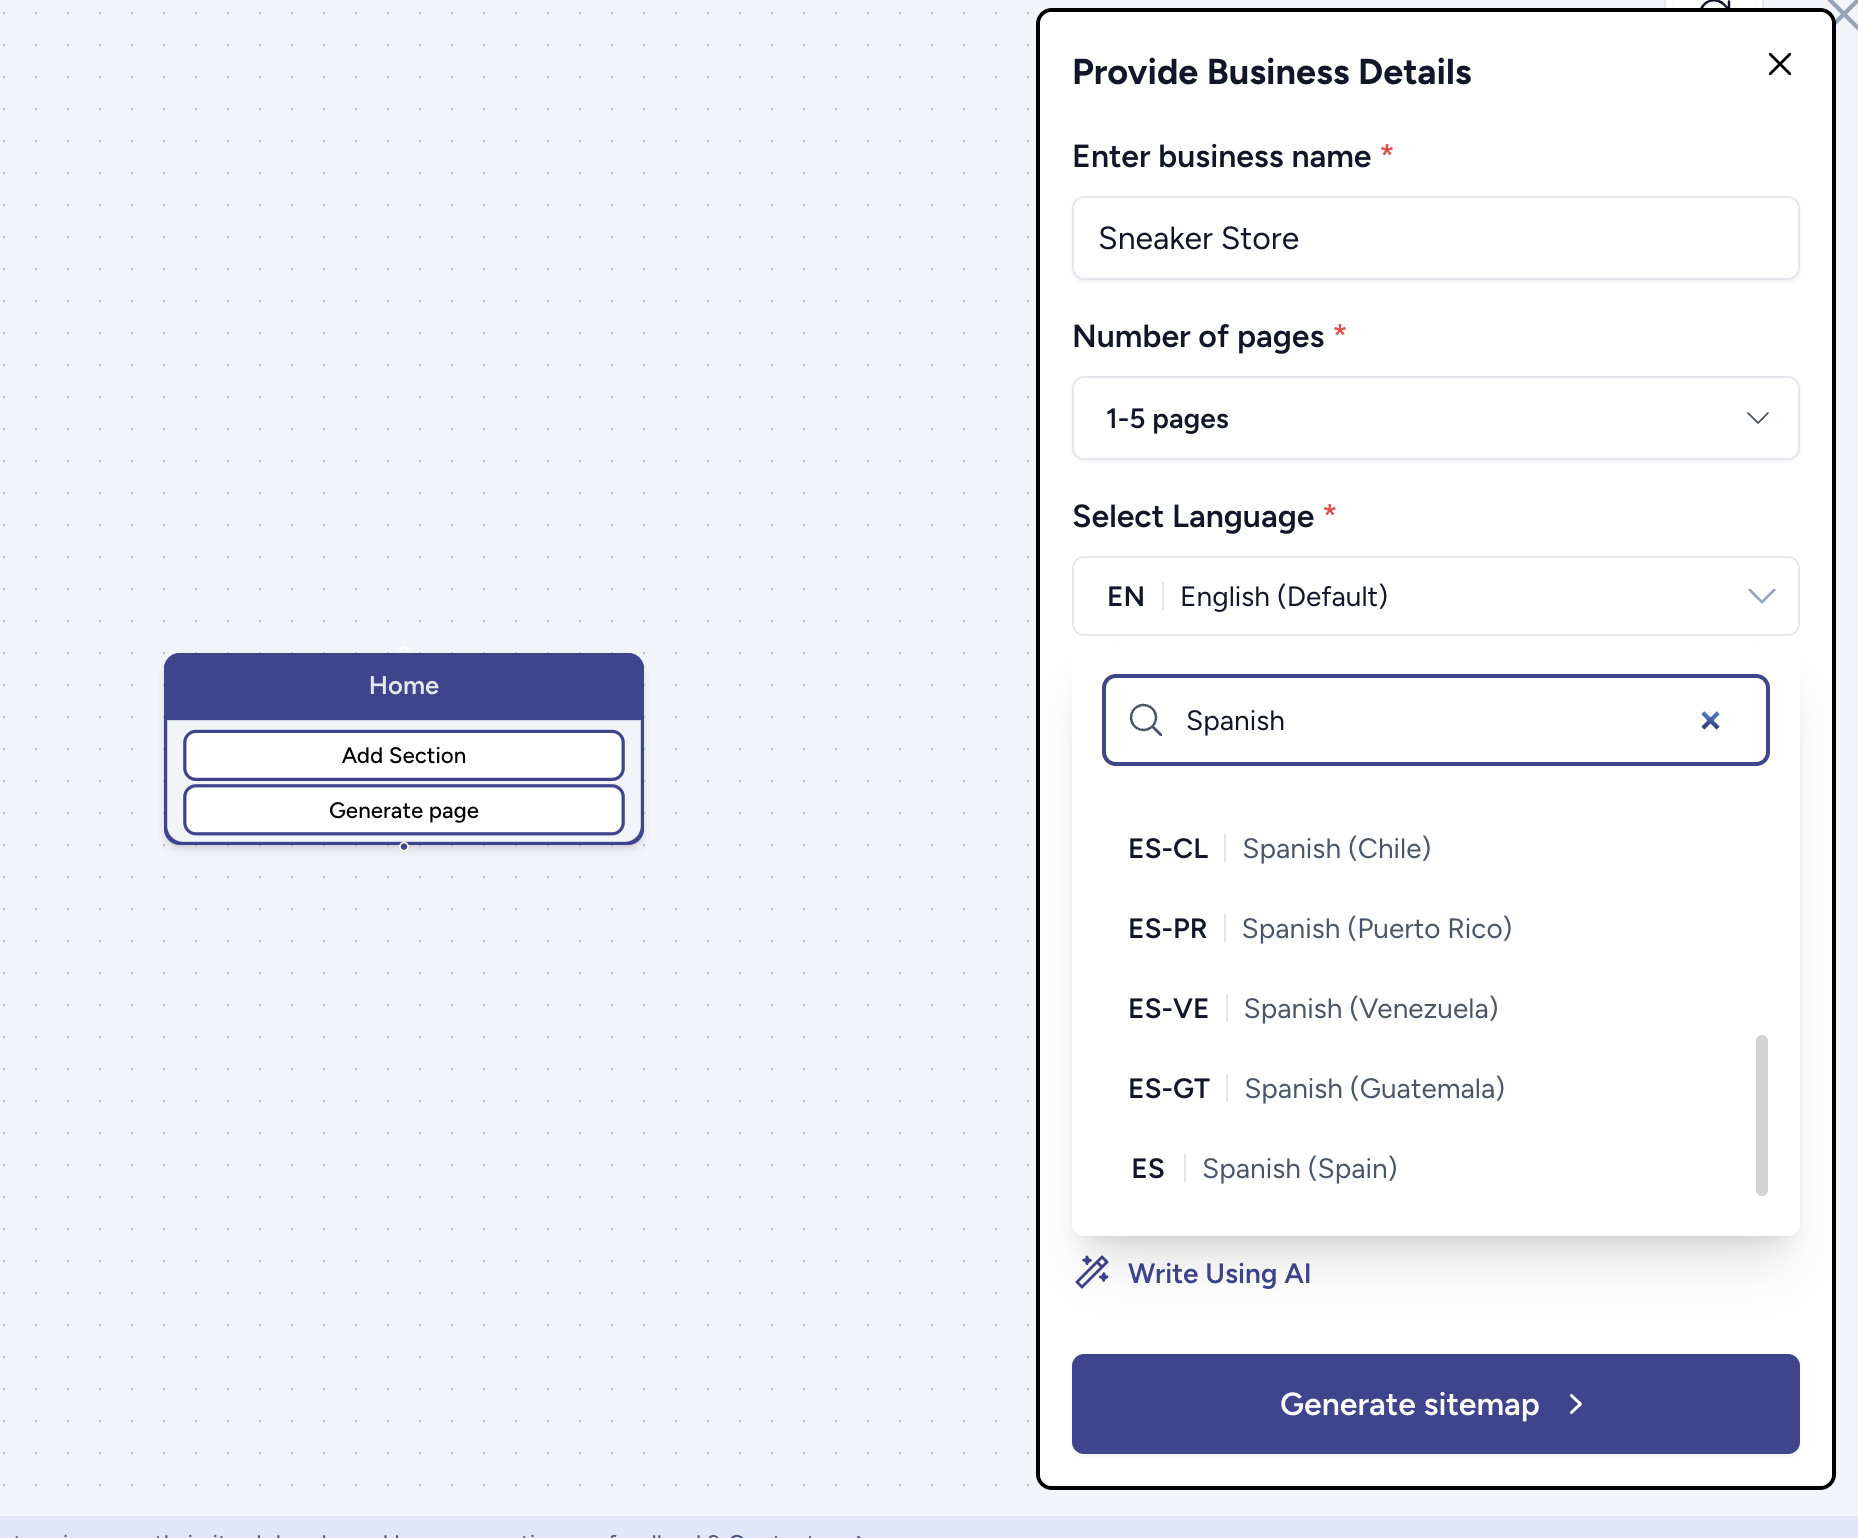Open the Select Language dropdown
The width and height of the screenshot is (1858, 1538).
[x=1434, y=596]
